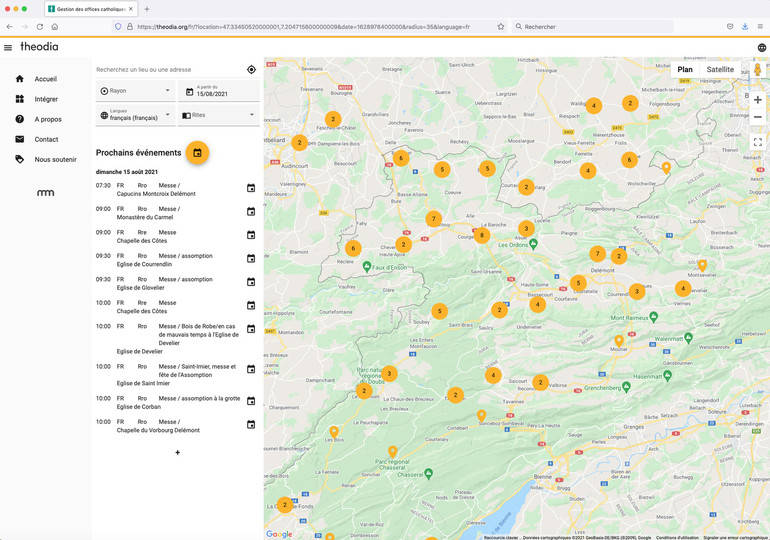This screenshot has height=540, width=770.
Task: Click the rrm logo in sidebar
Action: 45,192
